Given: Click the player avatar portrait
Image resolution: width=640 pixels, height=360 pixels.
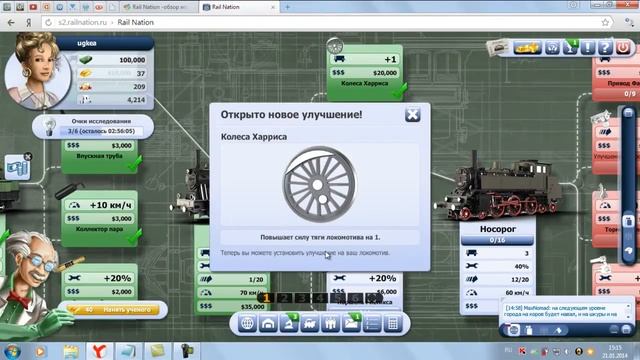Looking at the screenshot, I should coord(38,72).
